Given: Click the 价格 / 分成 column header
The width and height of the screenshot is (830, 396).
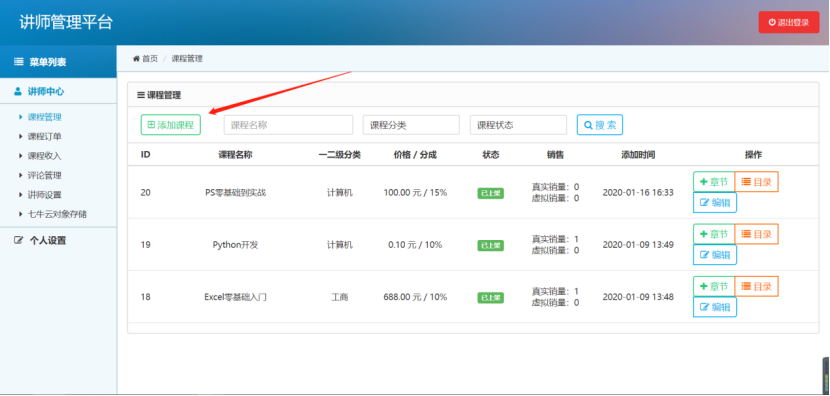Looking at the screenshot, I should click(415, 155).
